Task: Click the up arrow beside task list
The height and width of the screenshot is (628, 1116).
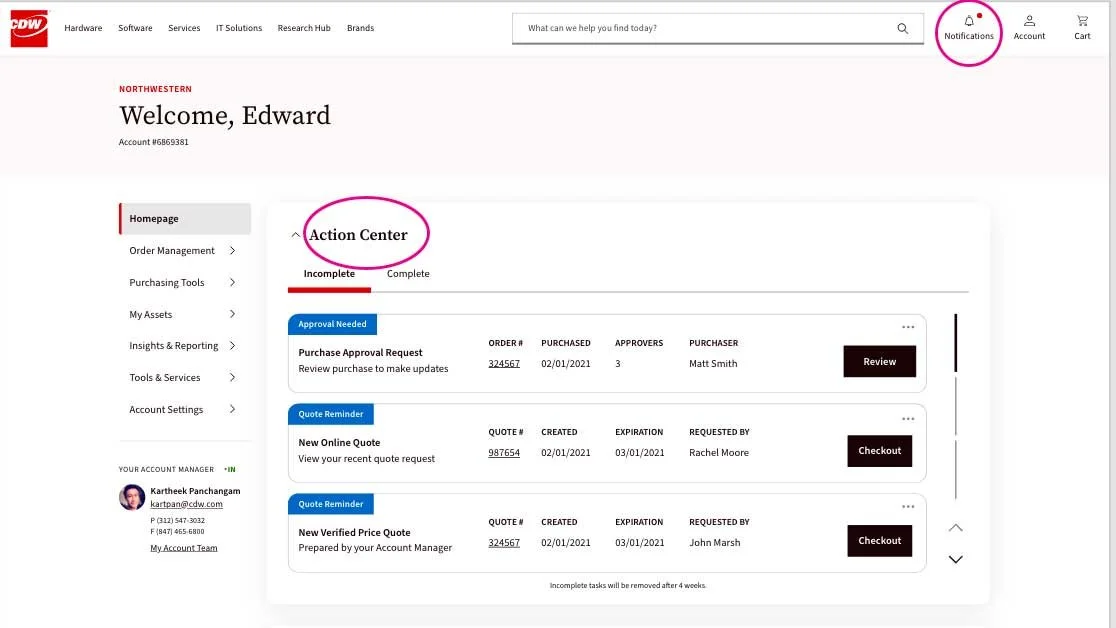Action: pos(956,528)
